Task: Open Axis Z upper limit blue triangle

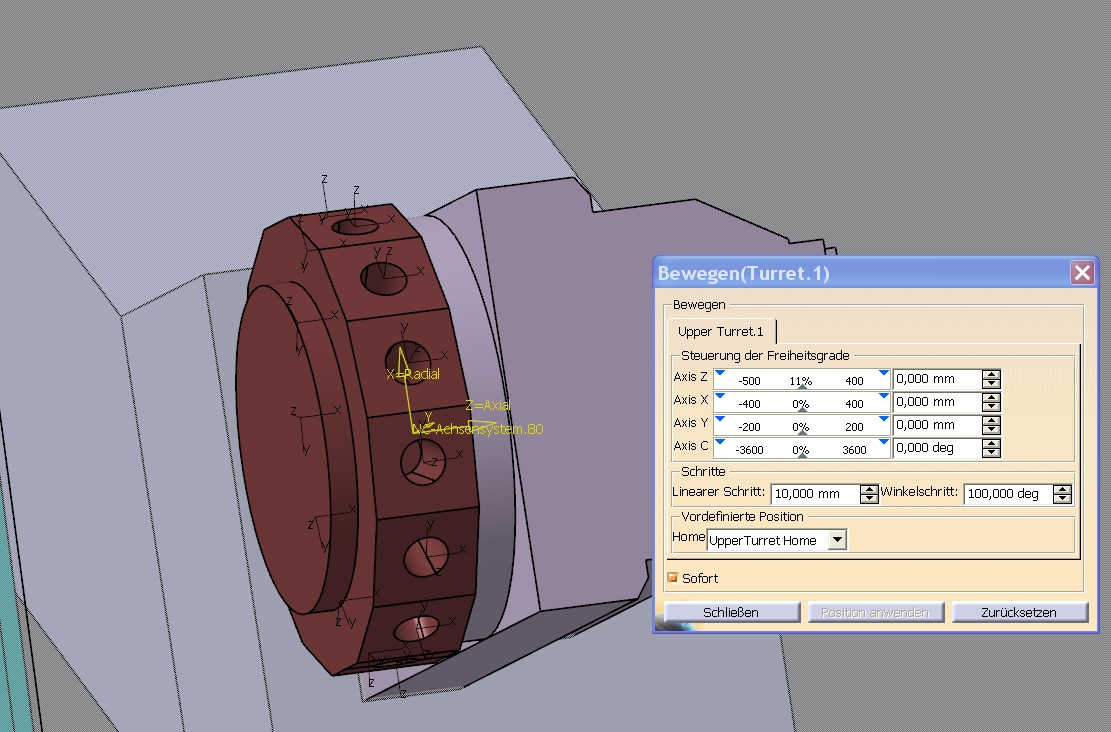Action: coord(884,373)
